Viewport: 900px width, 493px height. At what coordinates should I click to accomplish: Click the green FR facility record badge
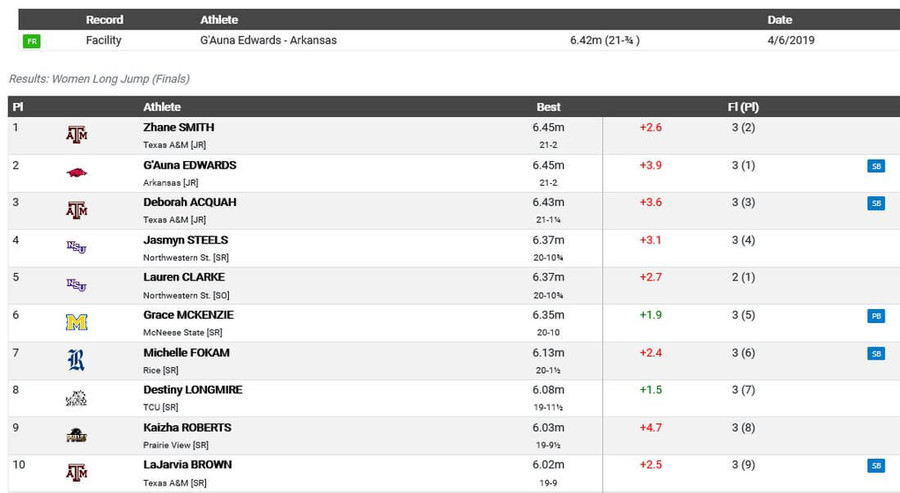[32, 41]
